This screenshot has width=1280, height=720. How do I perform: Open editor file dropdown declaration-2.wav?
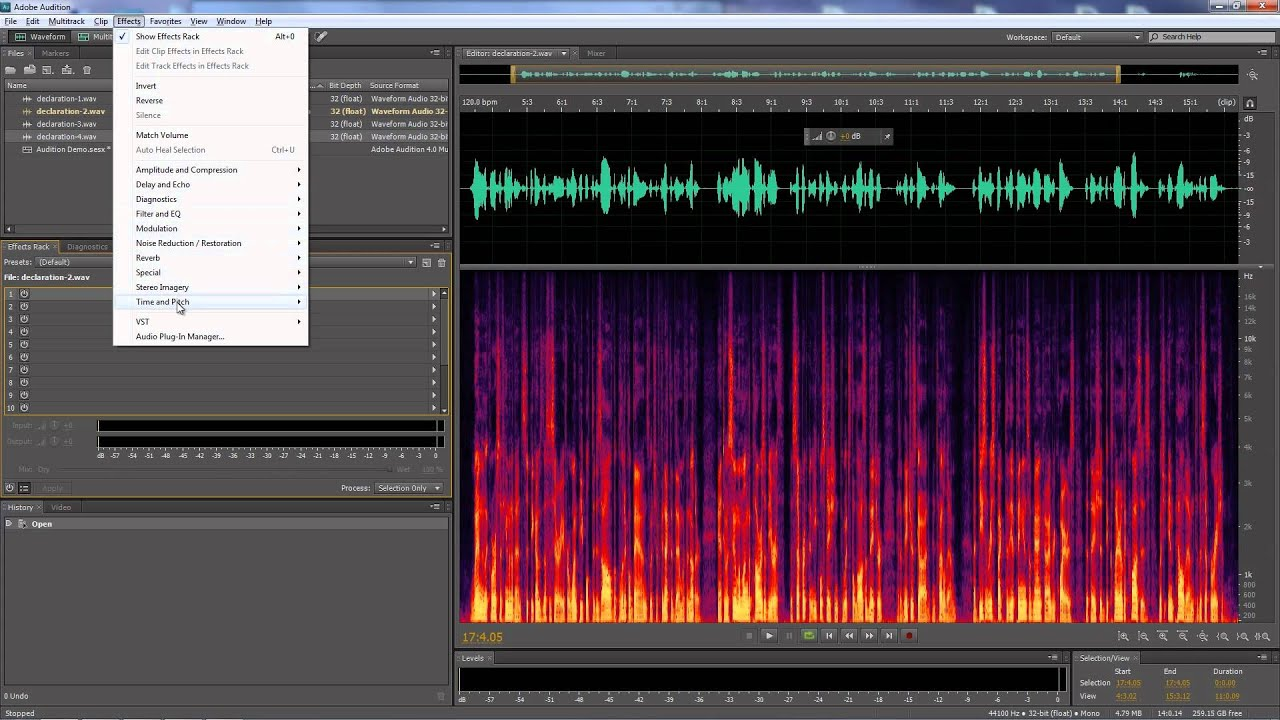[x=564, y=53]
